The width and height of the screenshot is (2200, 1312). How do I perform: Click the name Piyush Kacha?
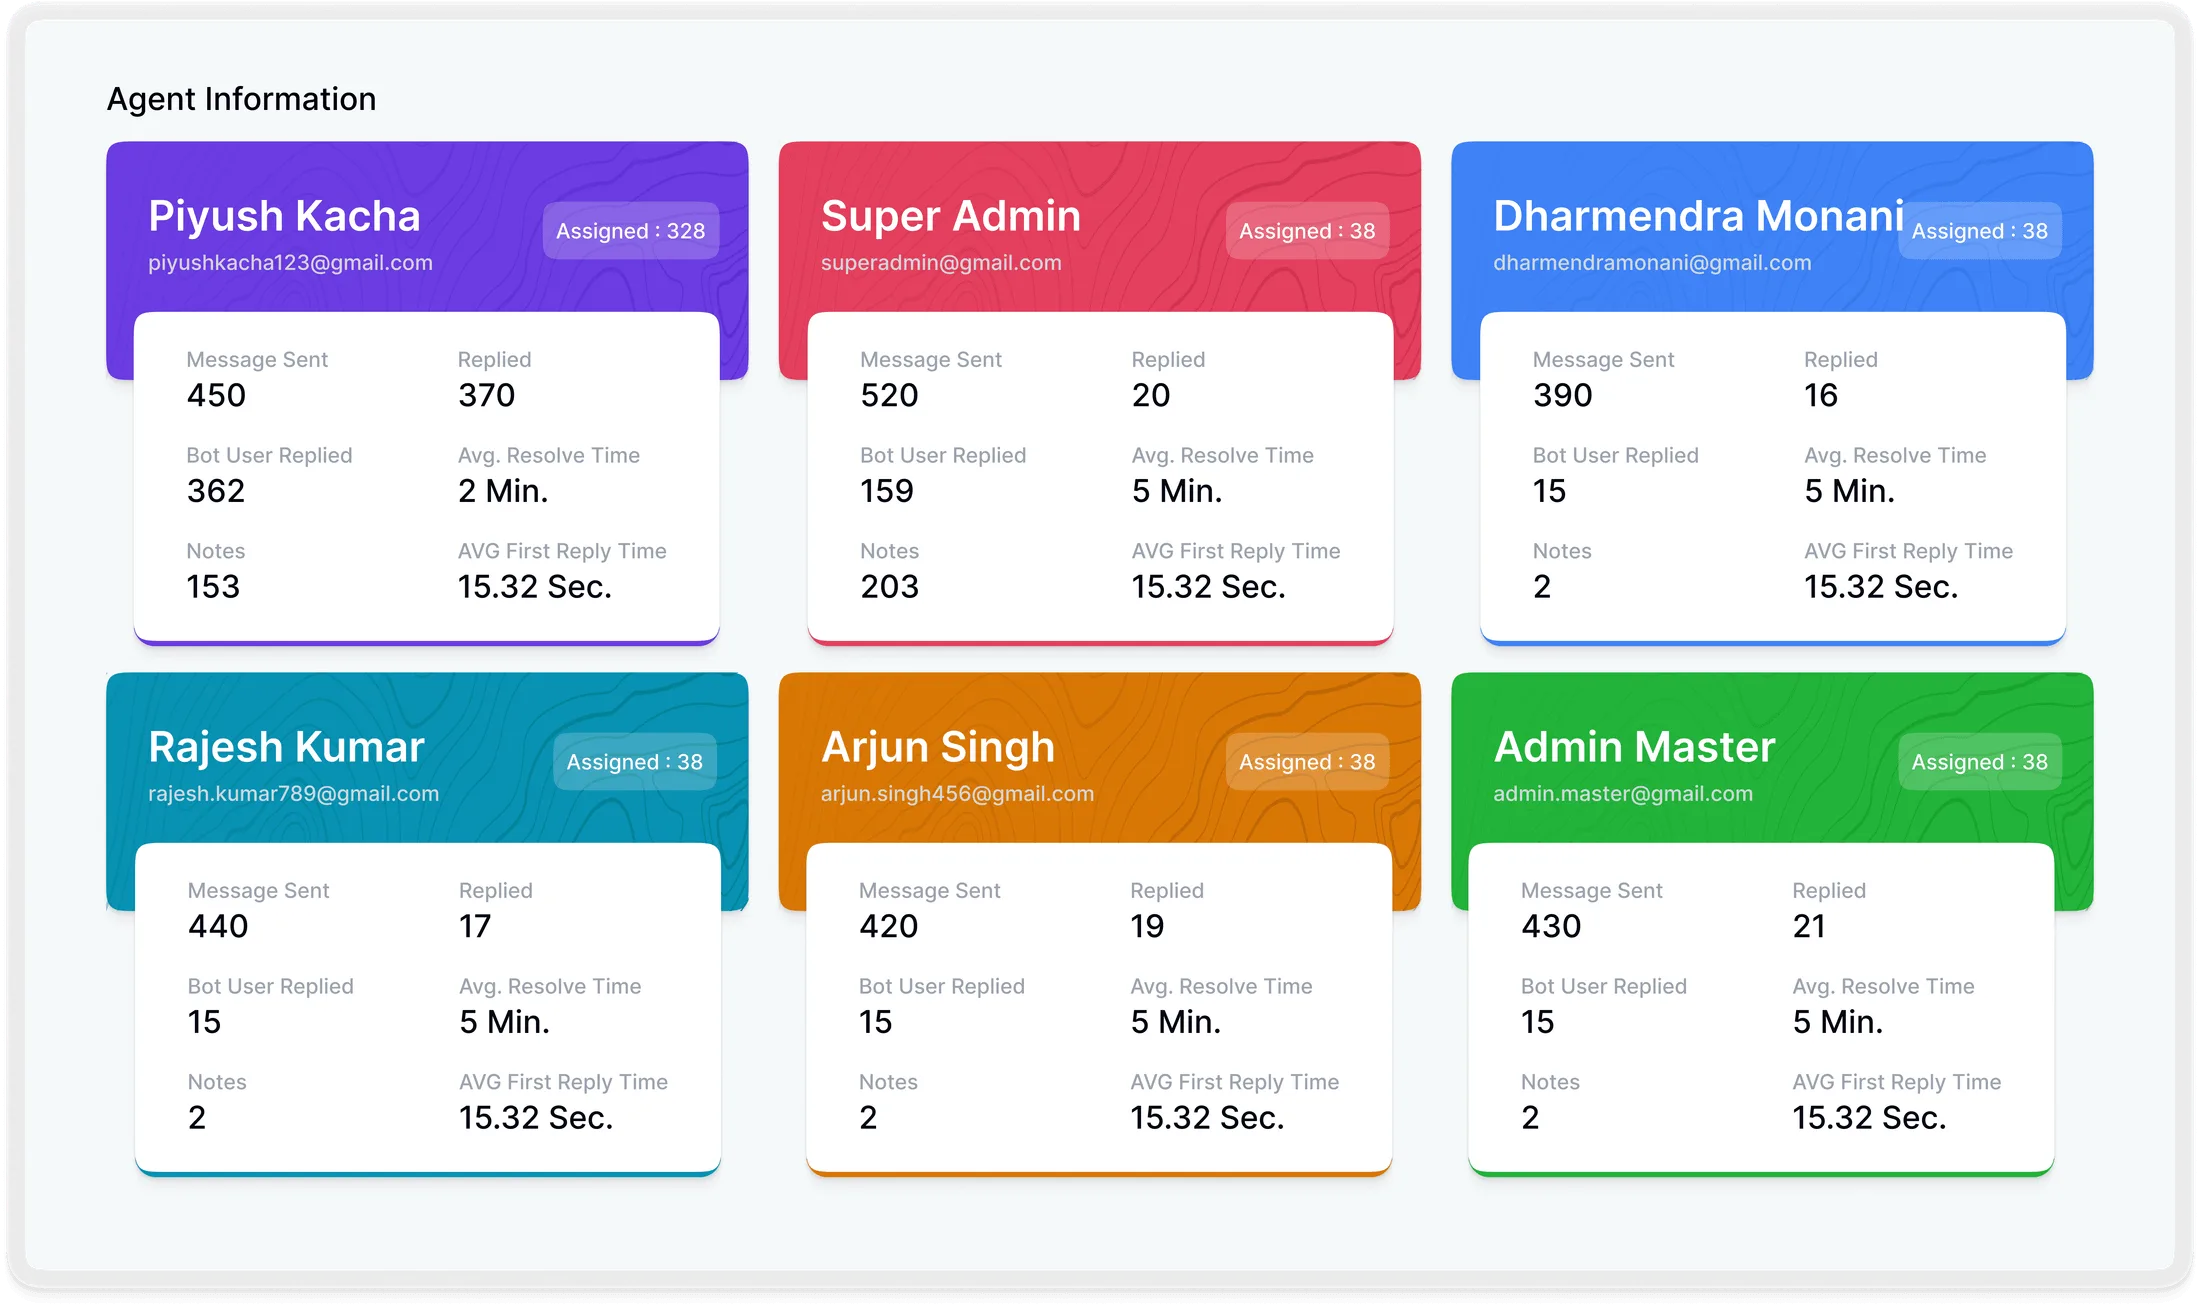284,215
